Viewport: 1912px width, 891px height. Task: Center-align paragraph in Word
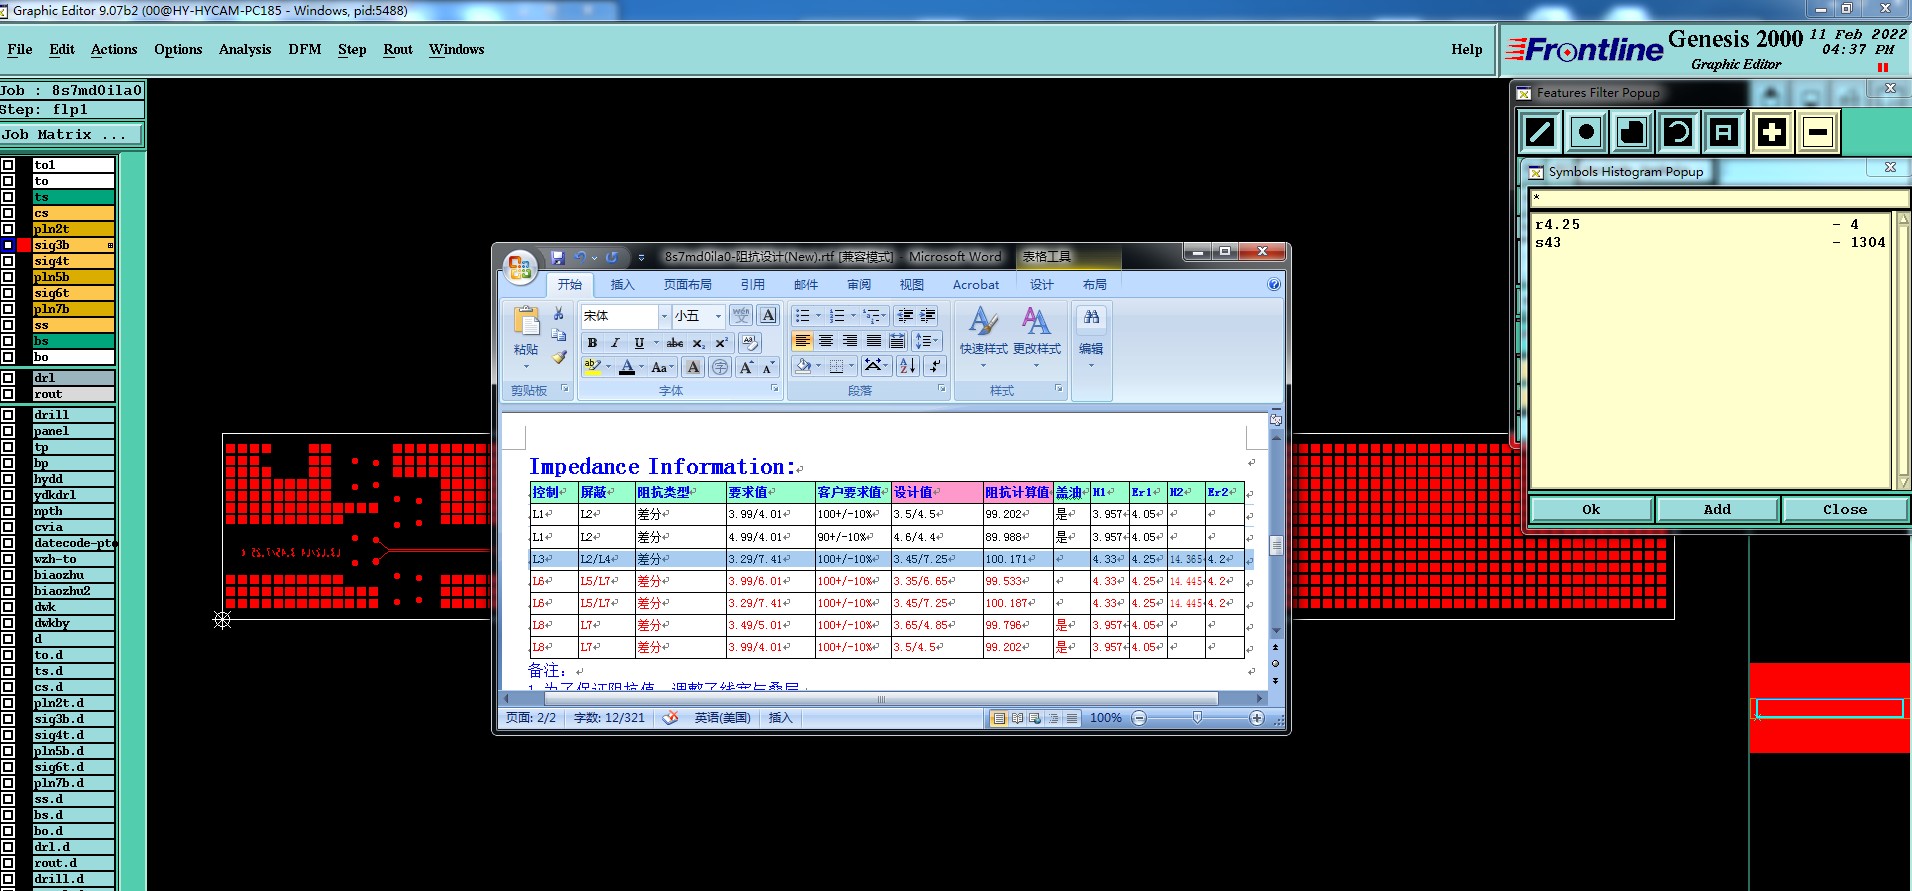coord(826,341)
